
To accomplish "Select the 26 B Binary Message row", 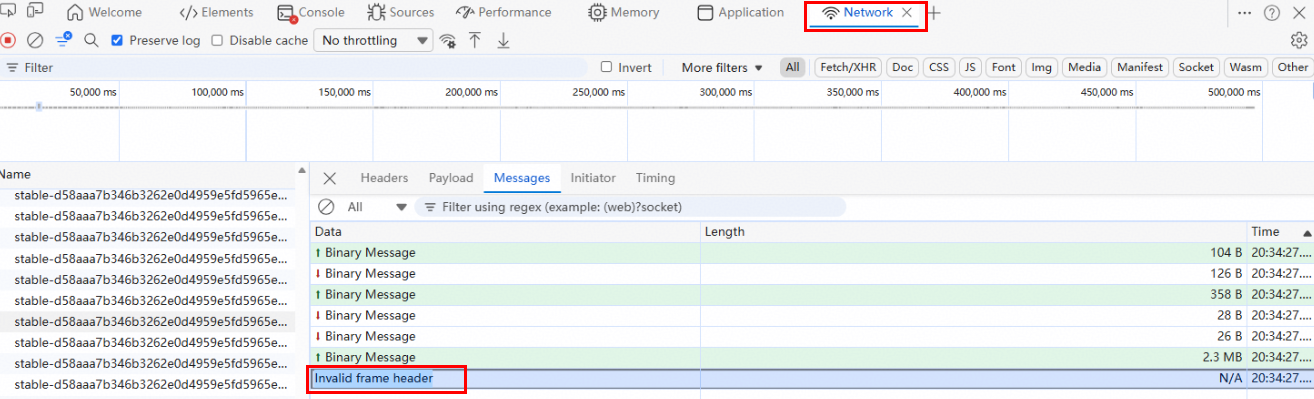I will tap(811, 337).
